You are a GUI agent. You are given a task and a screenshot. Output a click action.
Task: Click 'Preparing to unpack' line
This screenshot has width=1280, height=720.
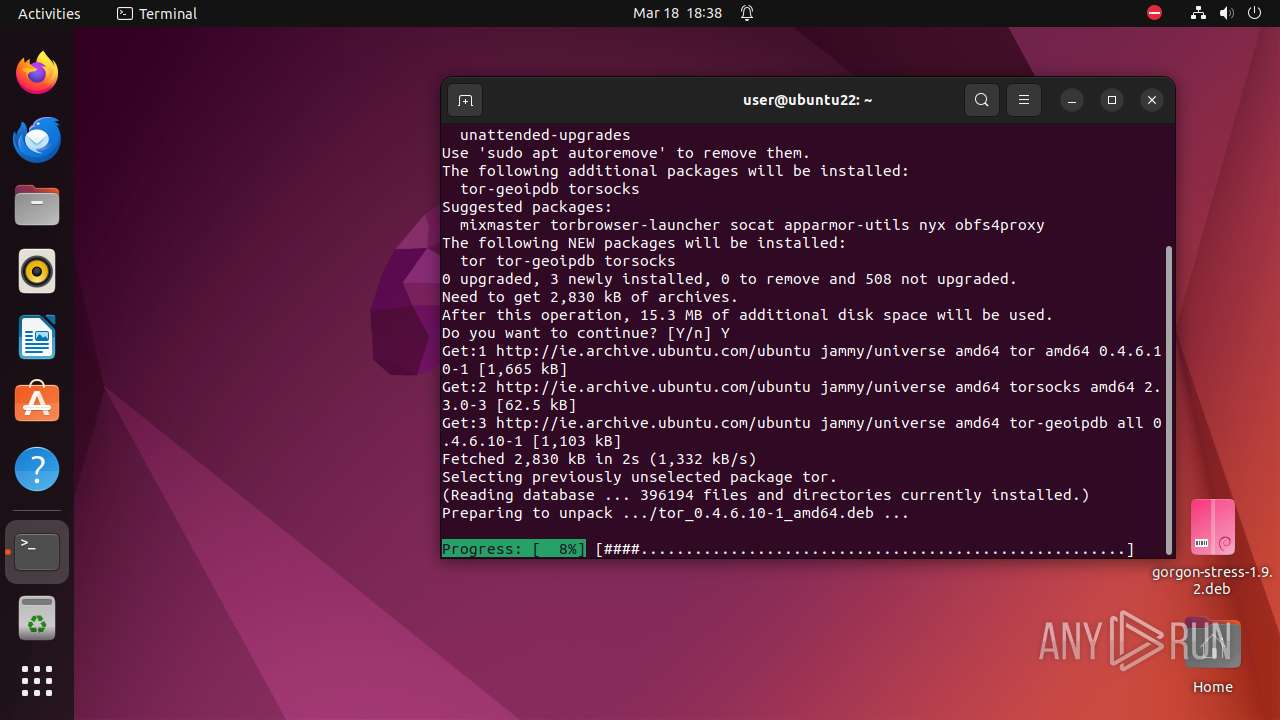[x=675, y=513]
